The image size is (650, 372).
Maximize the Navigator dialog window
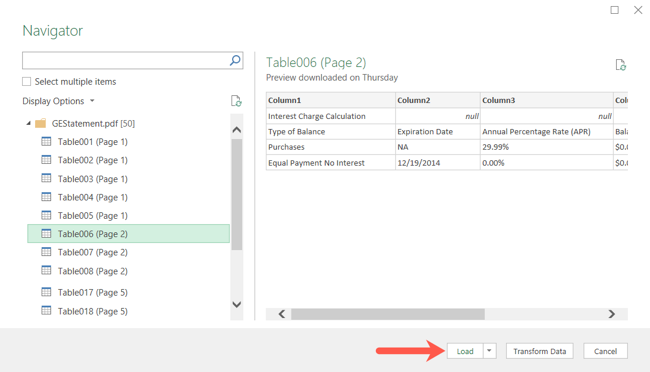(x=614, y=10)
